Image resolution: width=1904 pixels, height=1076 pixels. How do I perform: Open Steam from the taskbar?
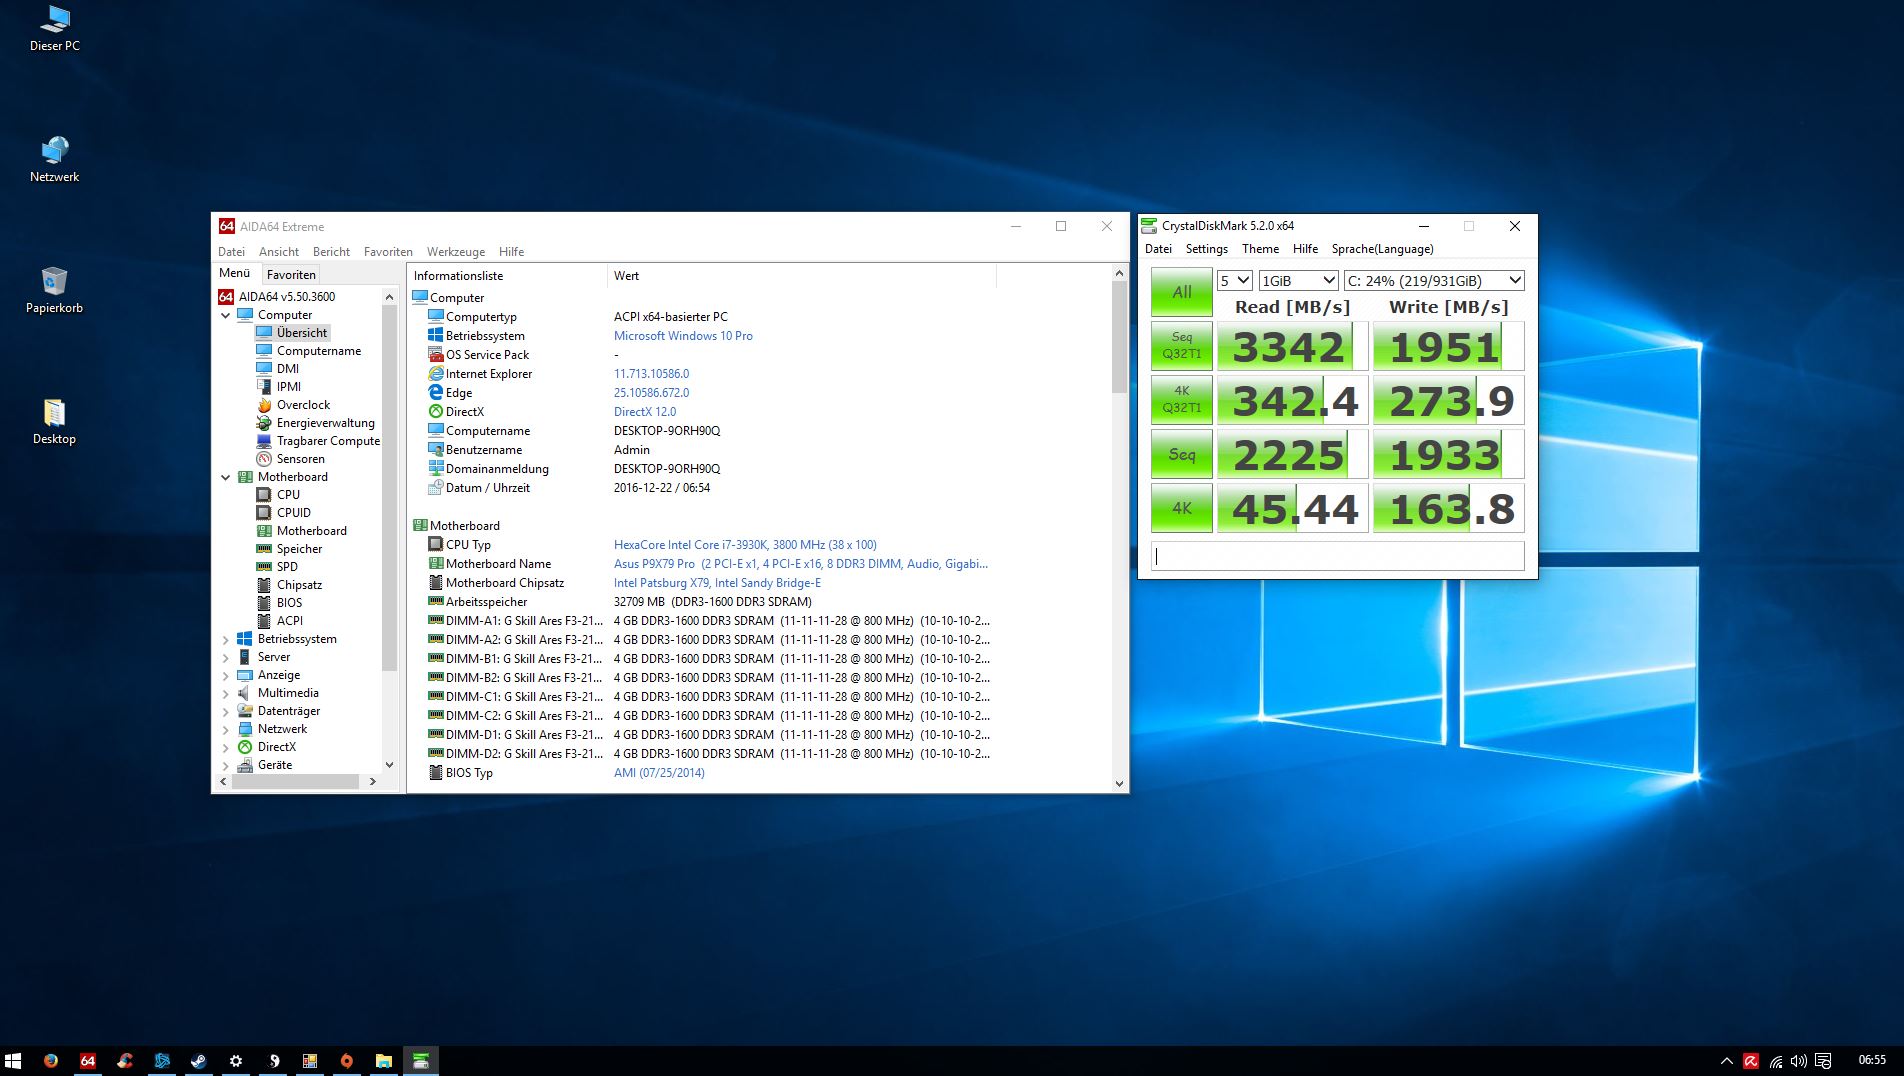coord(199,1061)
